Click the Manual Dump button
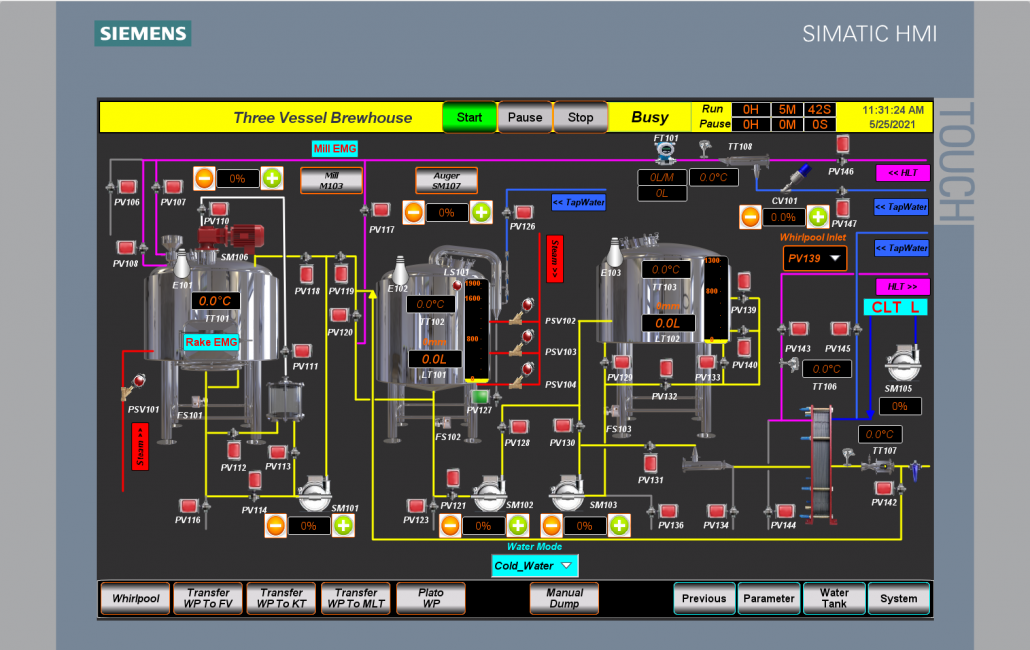 tap(564, 598)
